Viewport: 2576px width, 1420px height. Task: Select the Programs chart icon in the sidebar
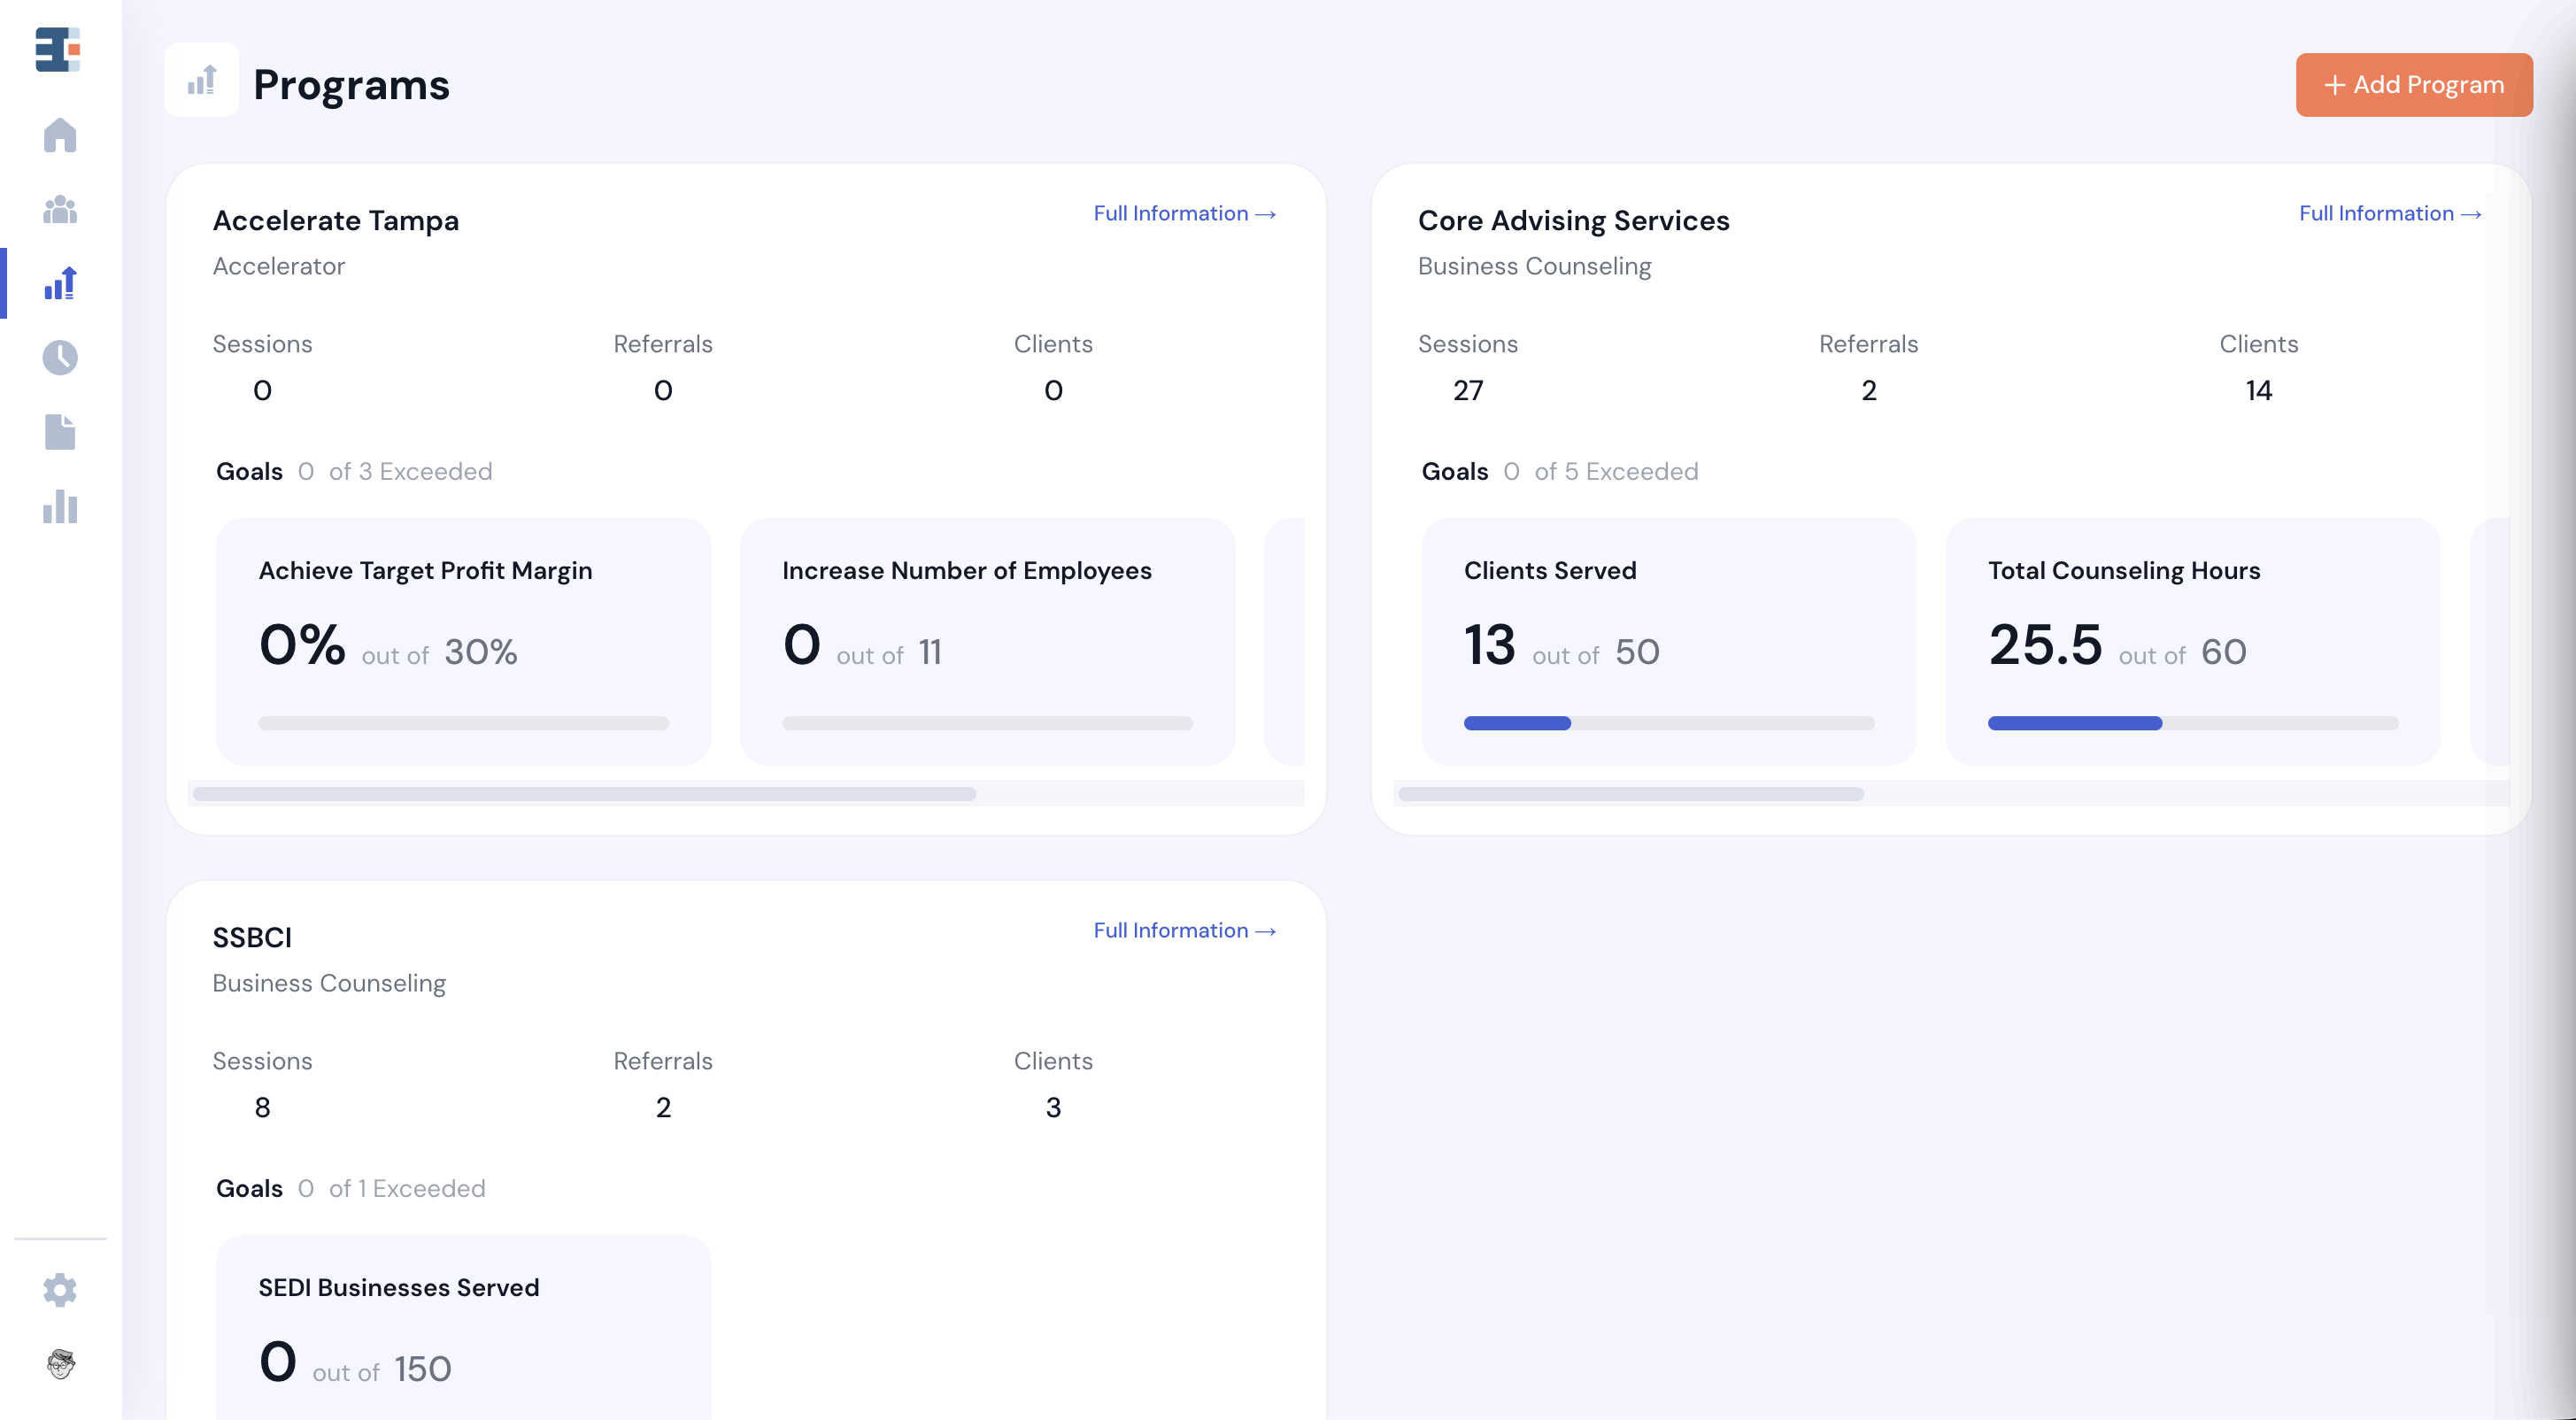(60, 283)
